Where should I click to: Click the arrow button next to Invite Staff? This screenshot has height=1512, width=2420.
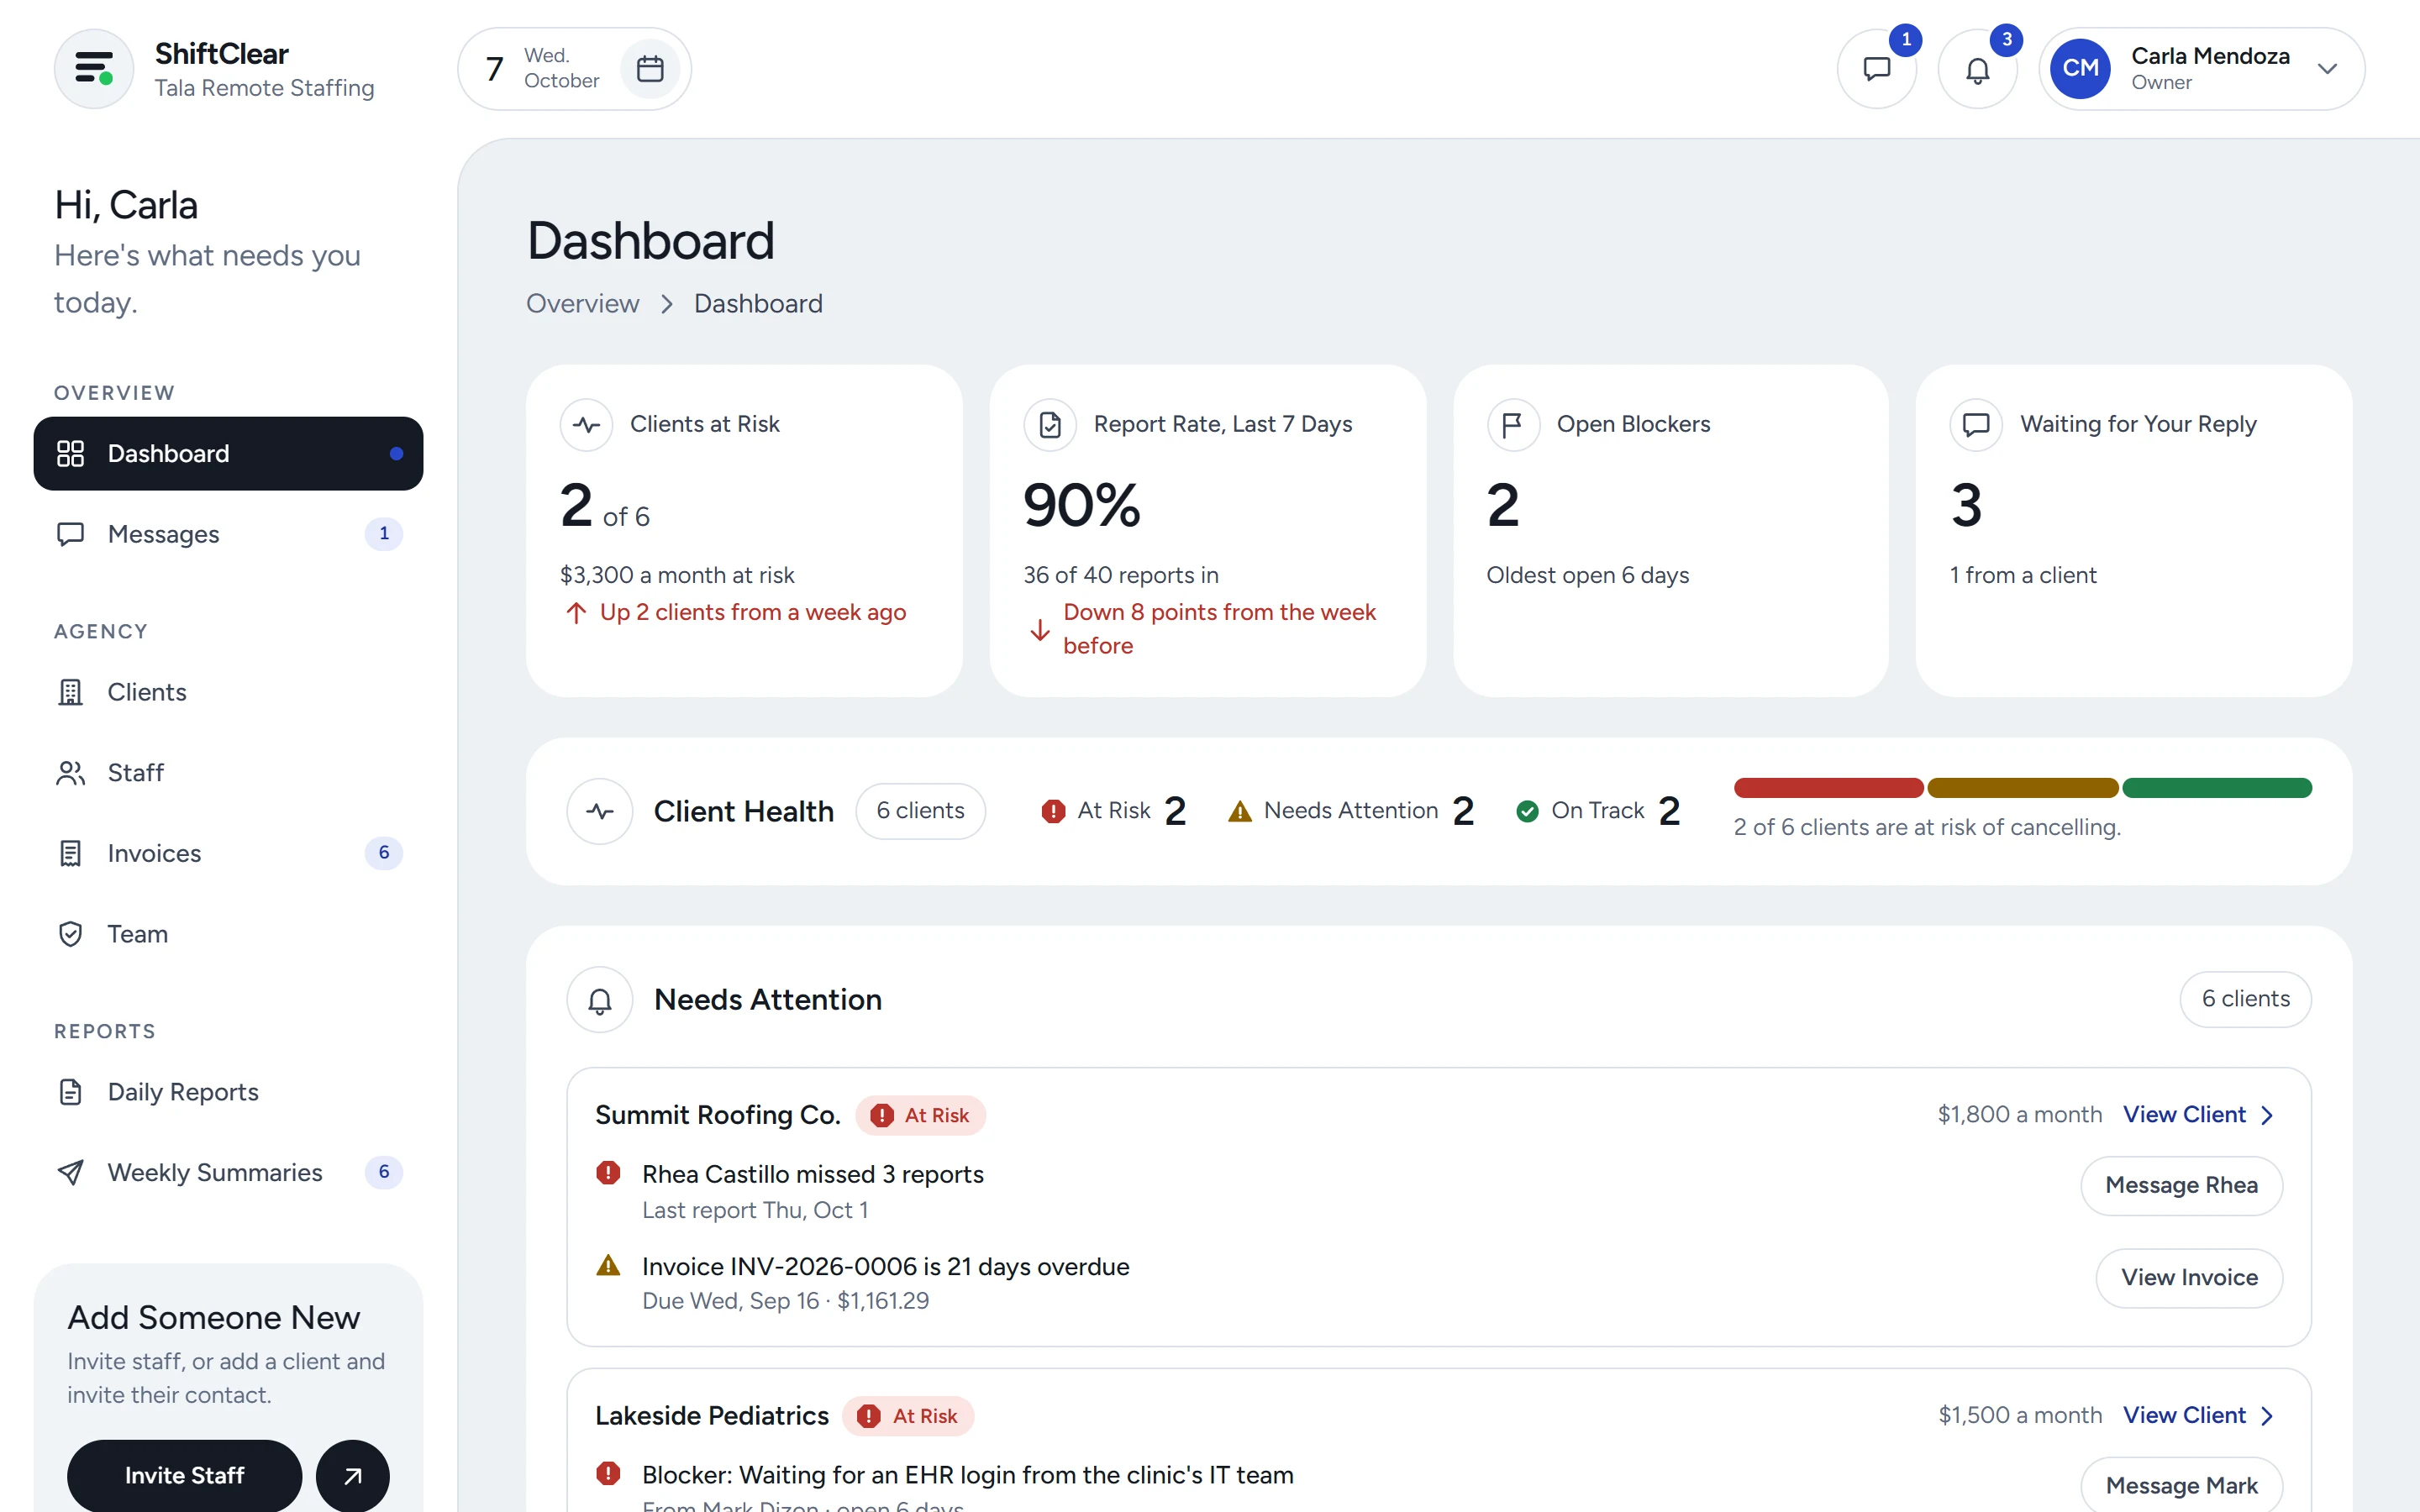tap(353, 1475)
